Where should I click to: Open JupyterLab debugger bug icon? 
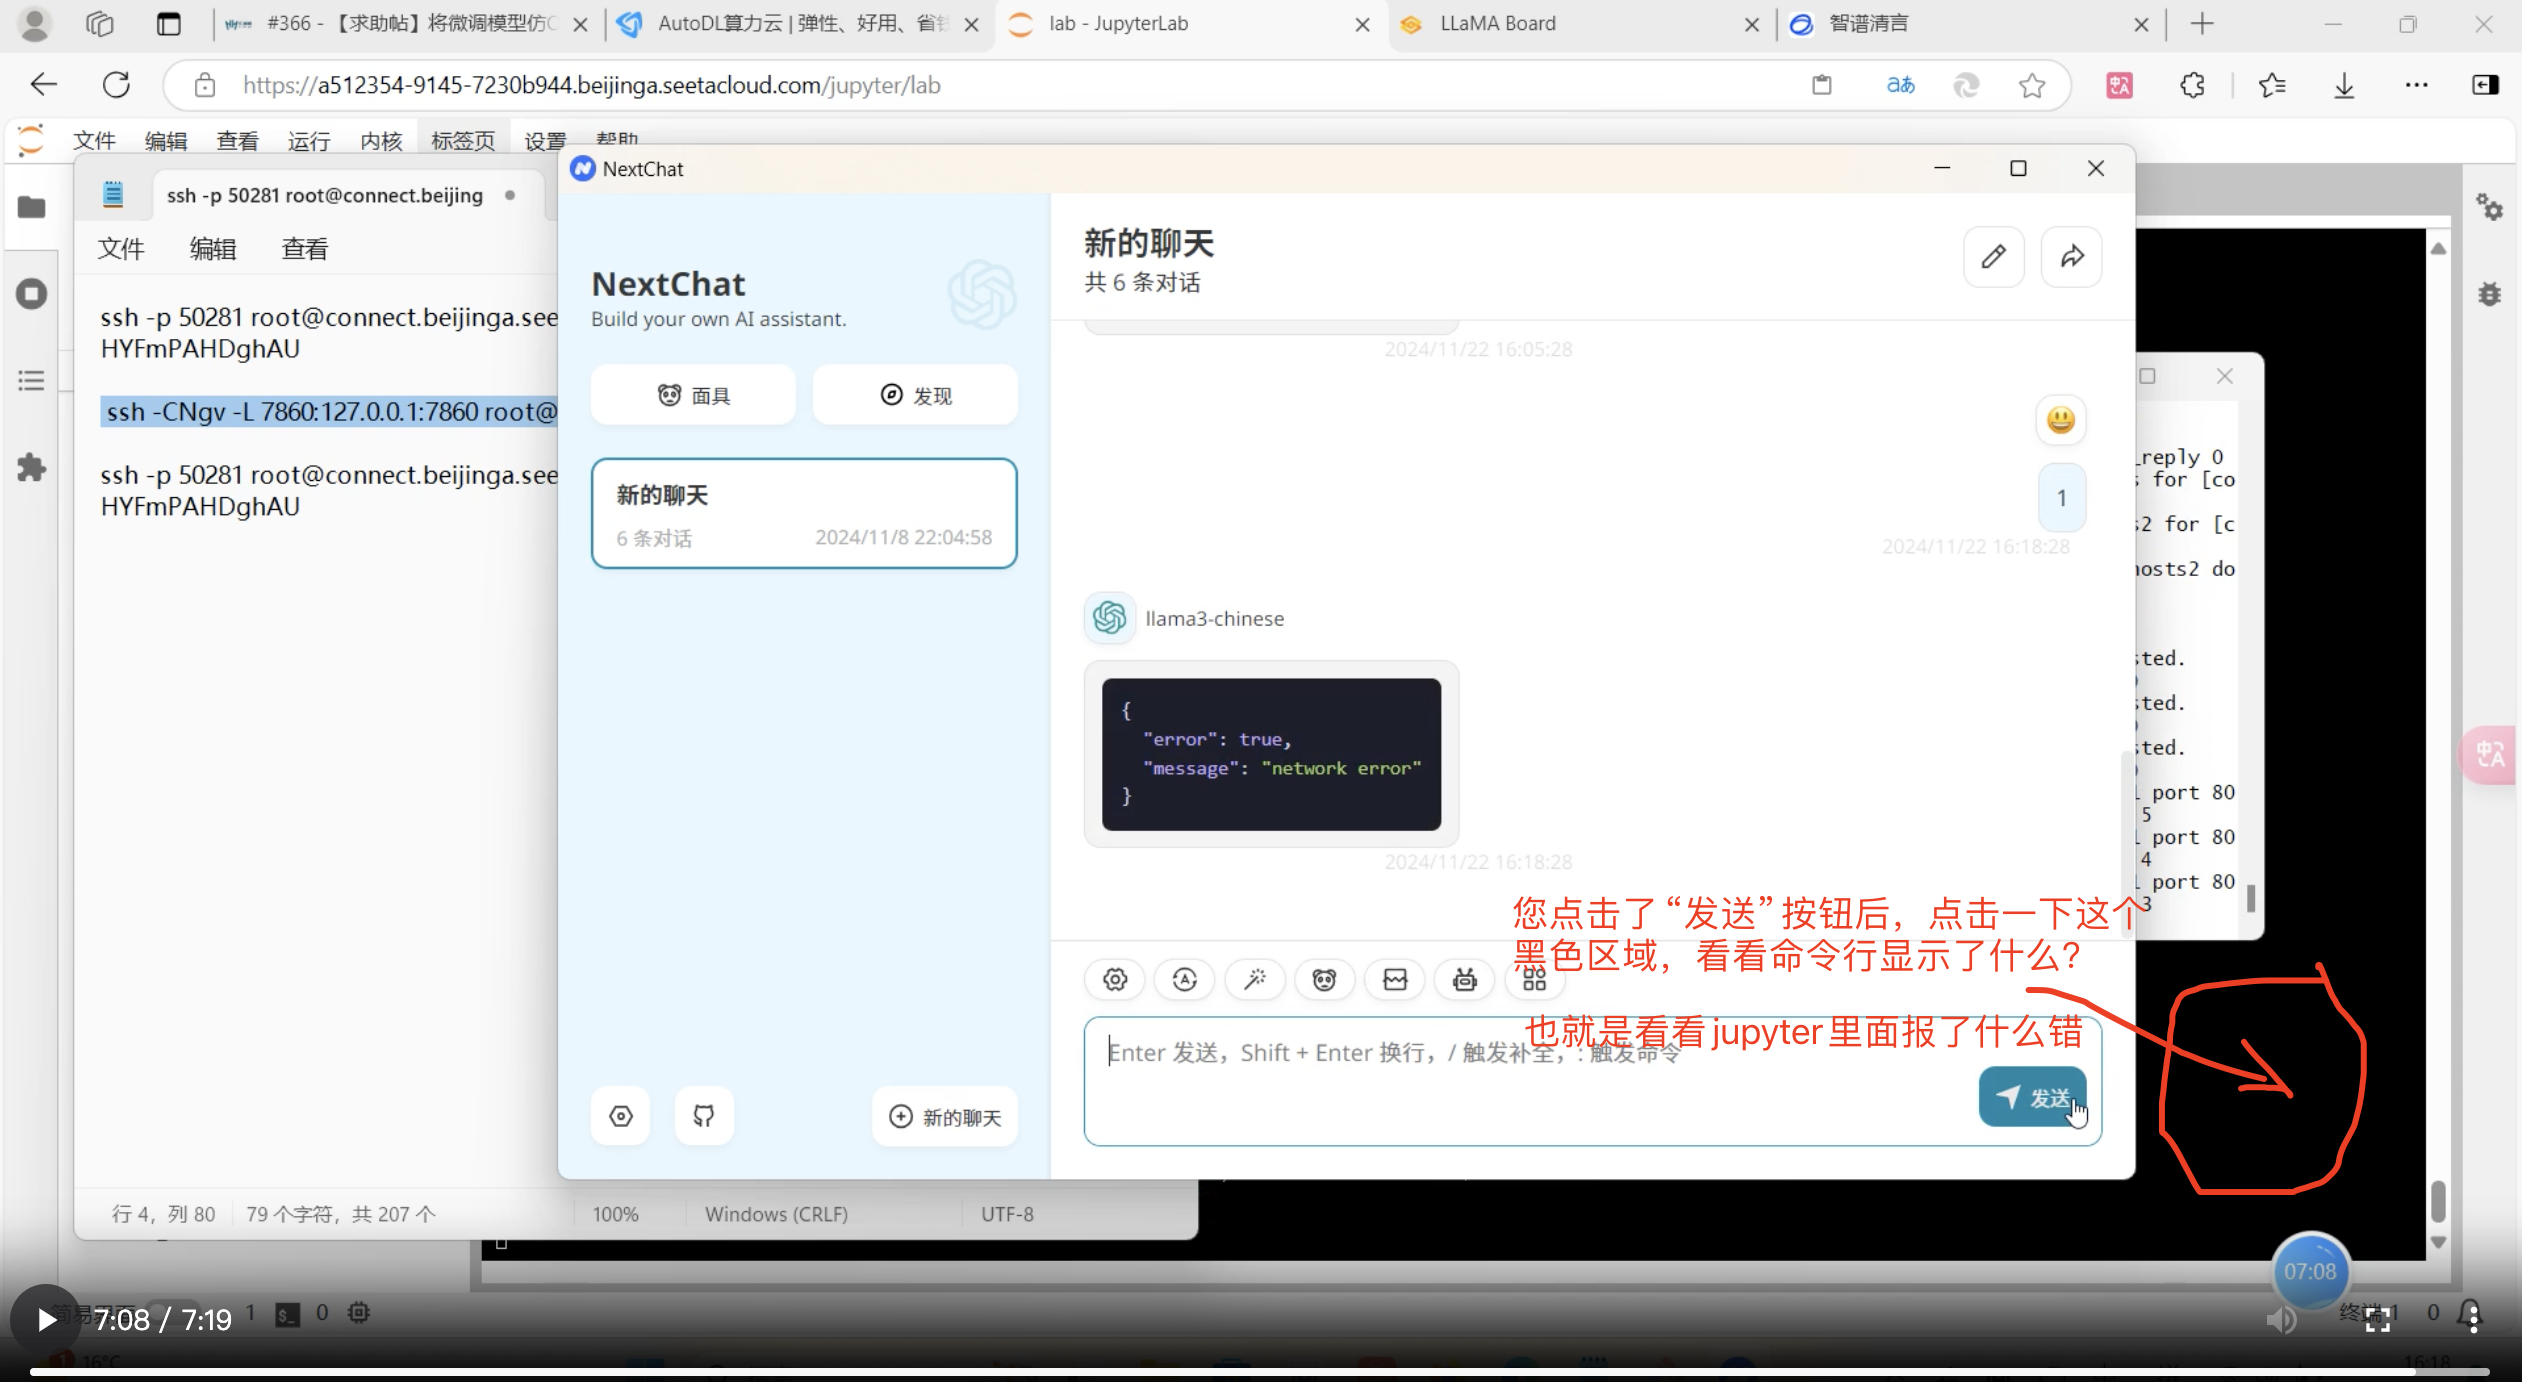(x=2489, y=294)
